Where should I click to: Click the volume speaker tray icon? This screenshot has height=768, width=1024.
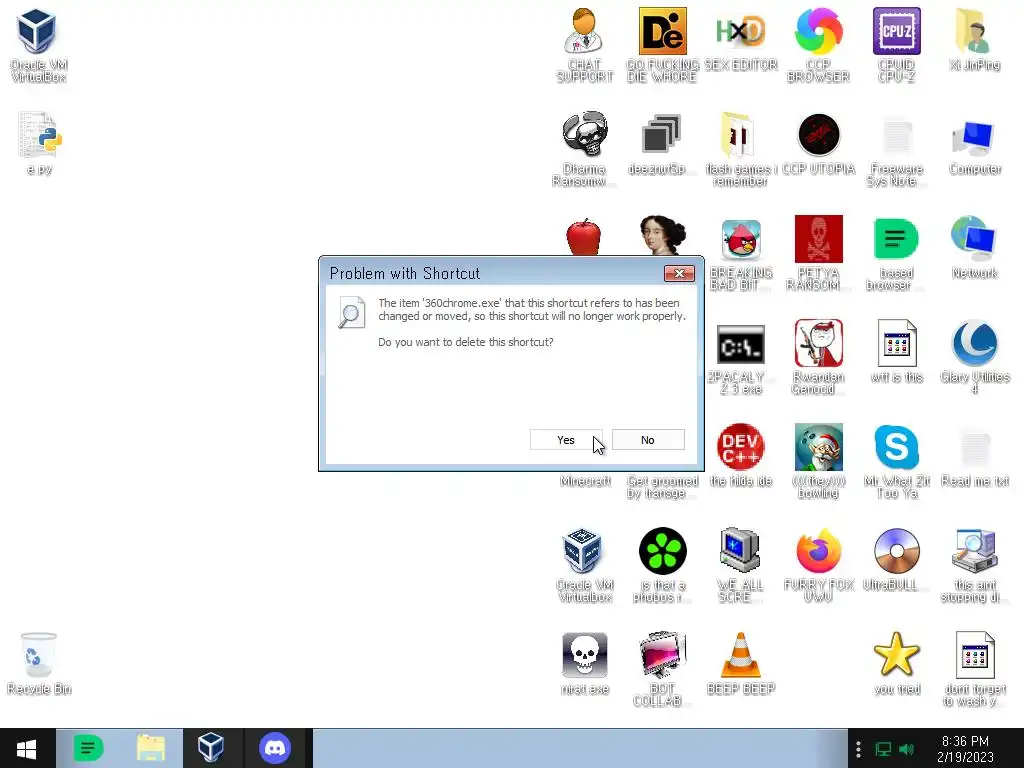click(906, 749)
